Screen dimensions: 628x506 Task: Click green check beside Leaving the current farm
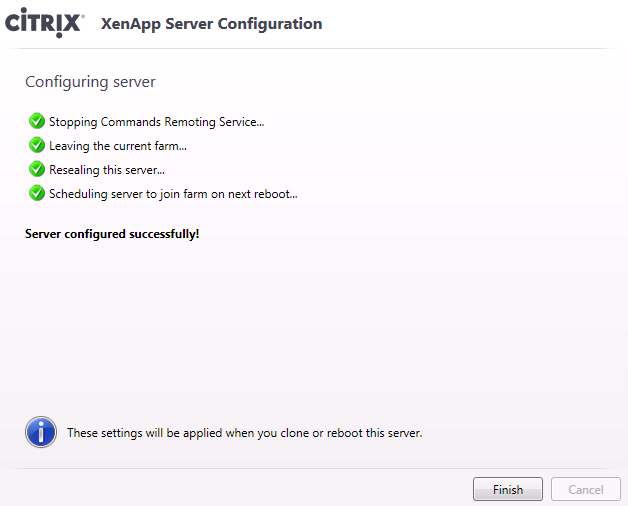(x=37, y=145)
